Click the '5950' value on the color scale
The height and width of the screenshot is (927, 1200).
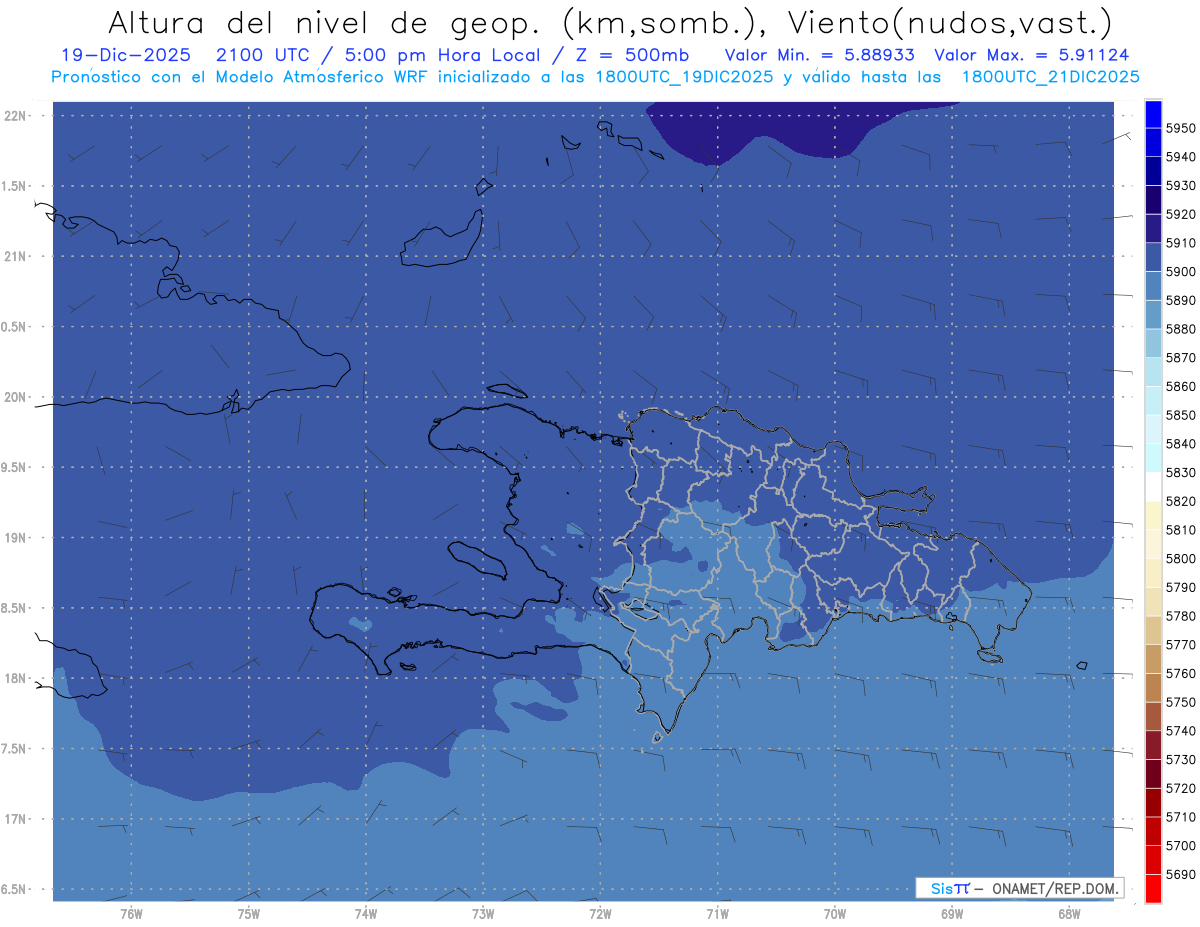(x=1180, y=128)
